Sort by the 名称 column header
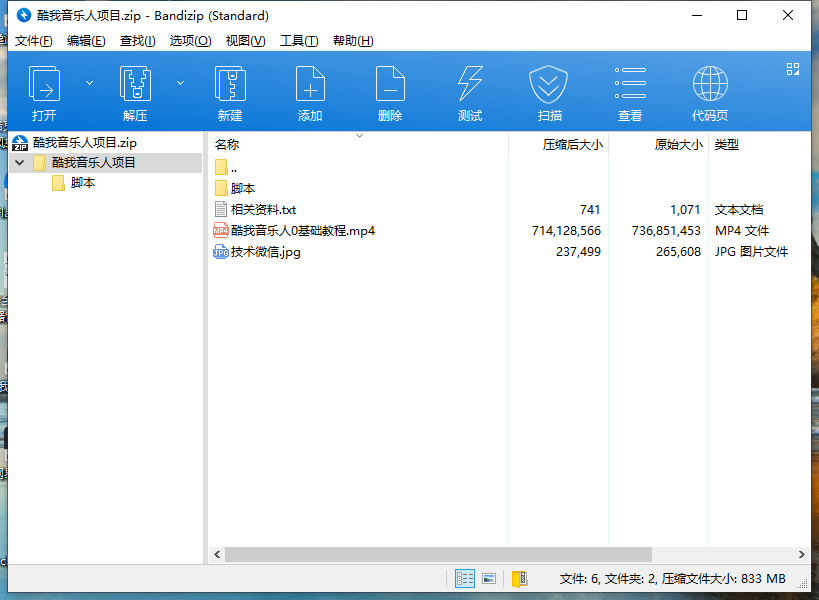This screenshot has height=600, width=819. click(227, 145)
